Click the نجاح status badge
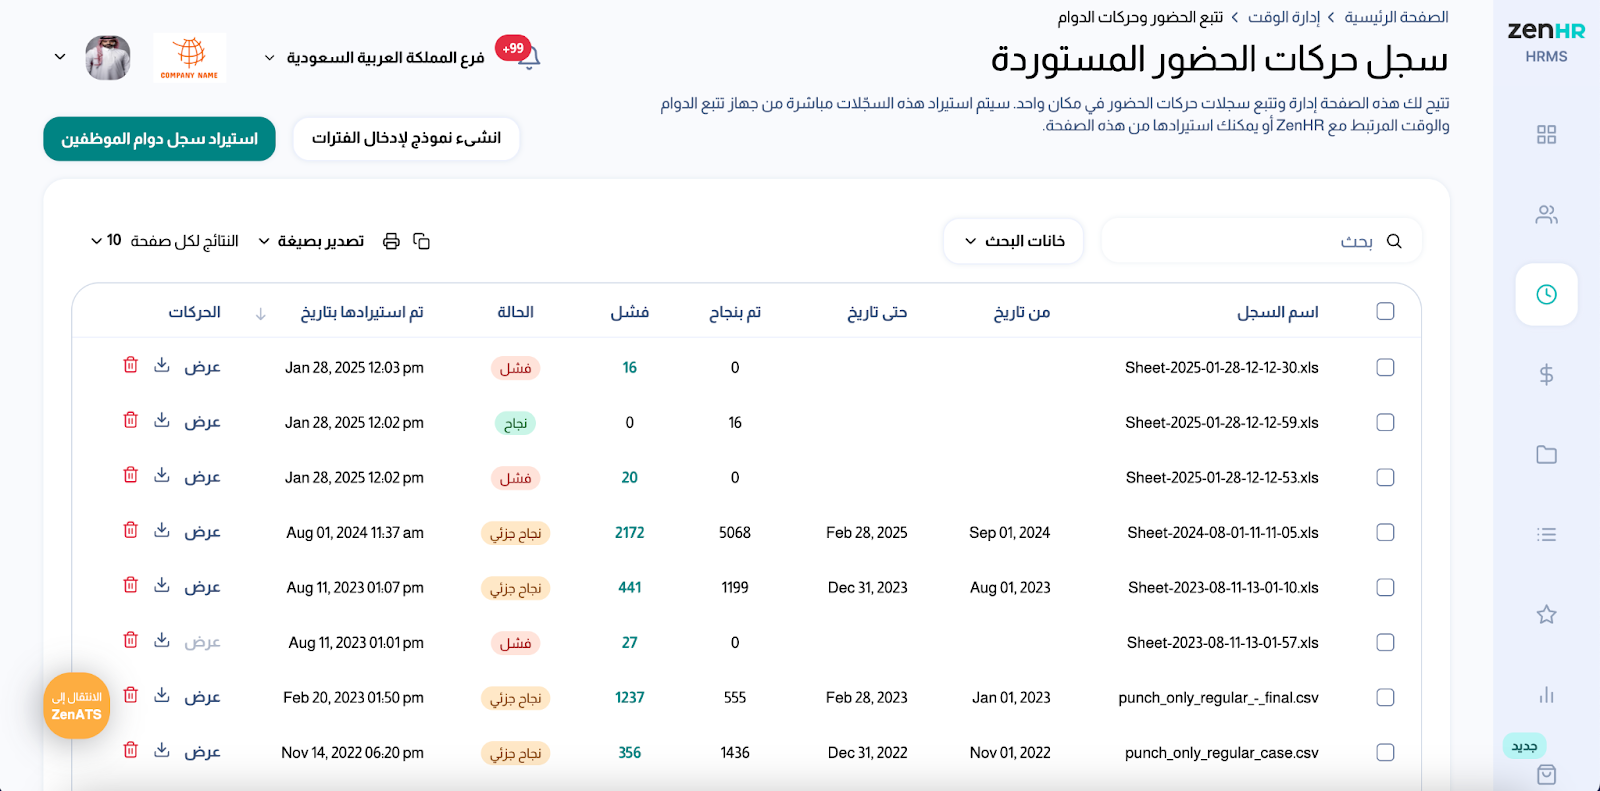Viewport: 1600px width, 791px height. pyautogui.click(x=516, y=423)
